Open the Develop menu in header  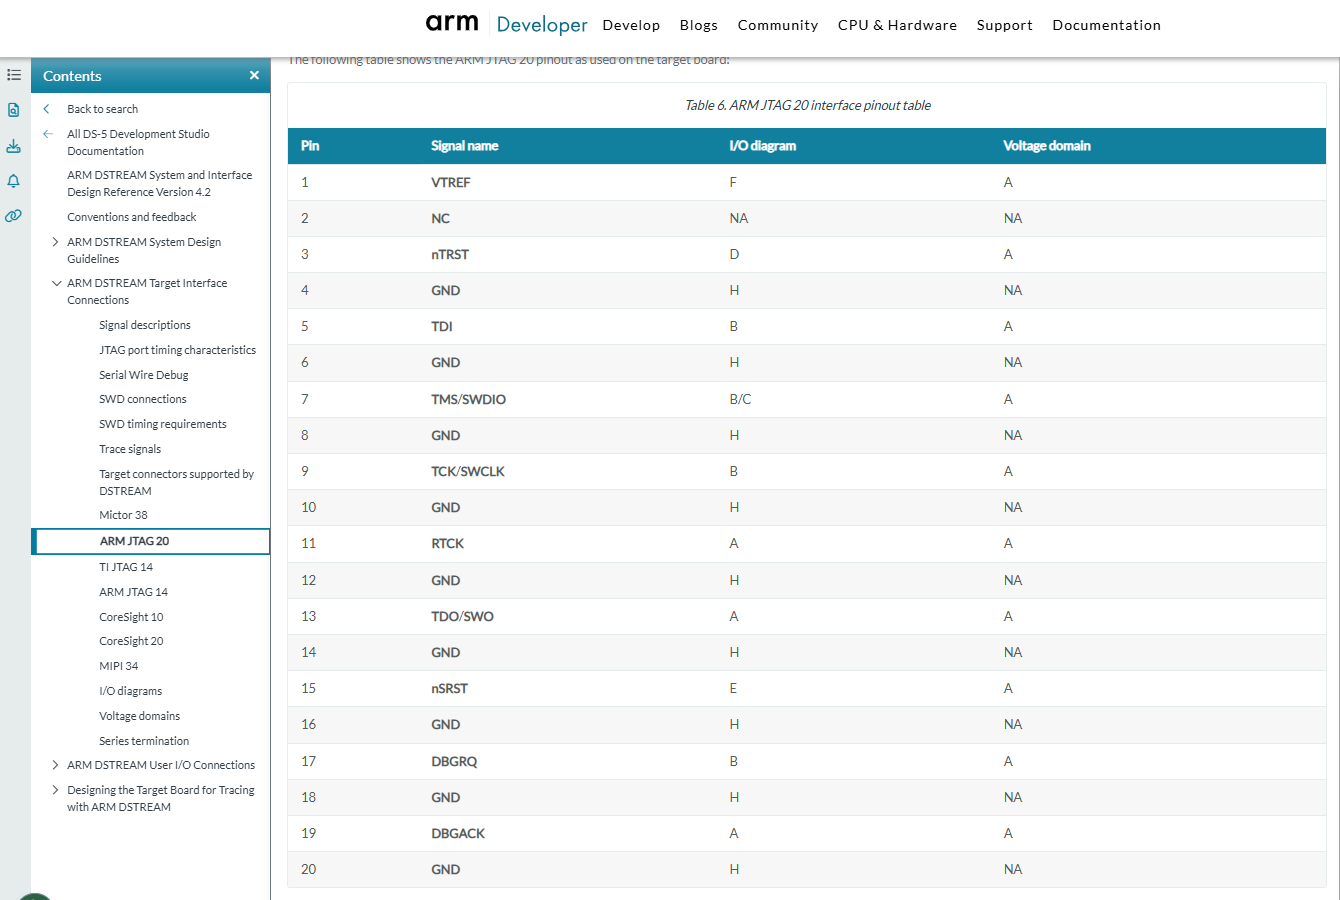click(631, 25)
